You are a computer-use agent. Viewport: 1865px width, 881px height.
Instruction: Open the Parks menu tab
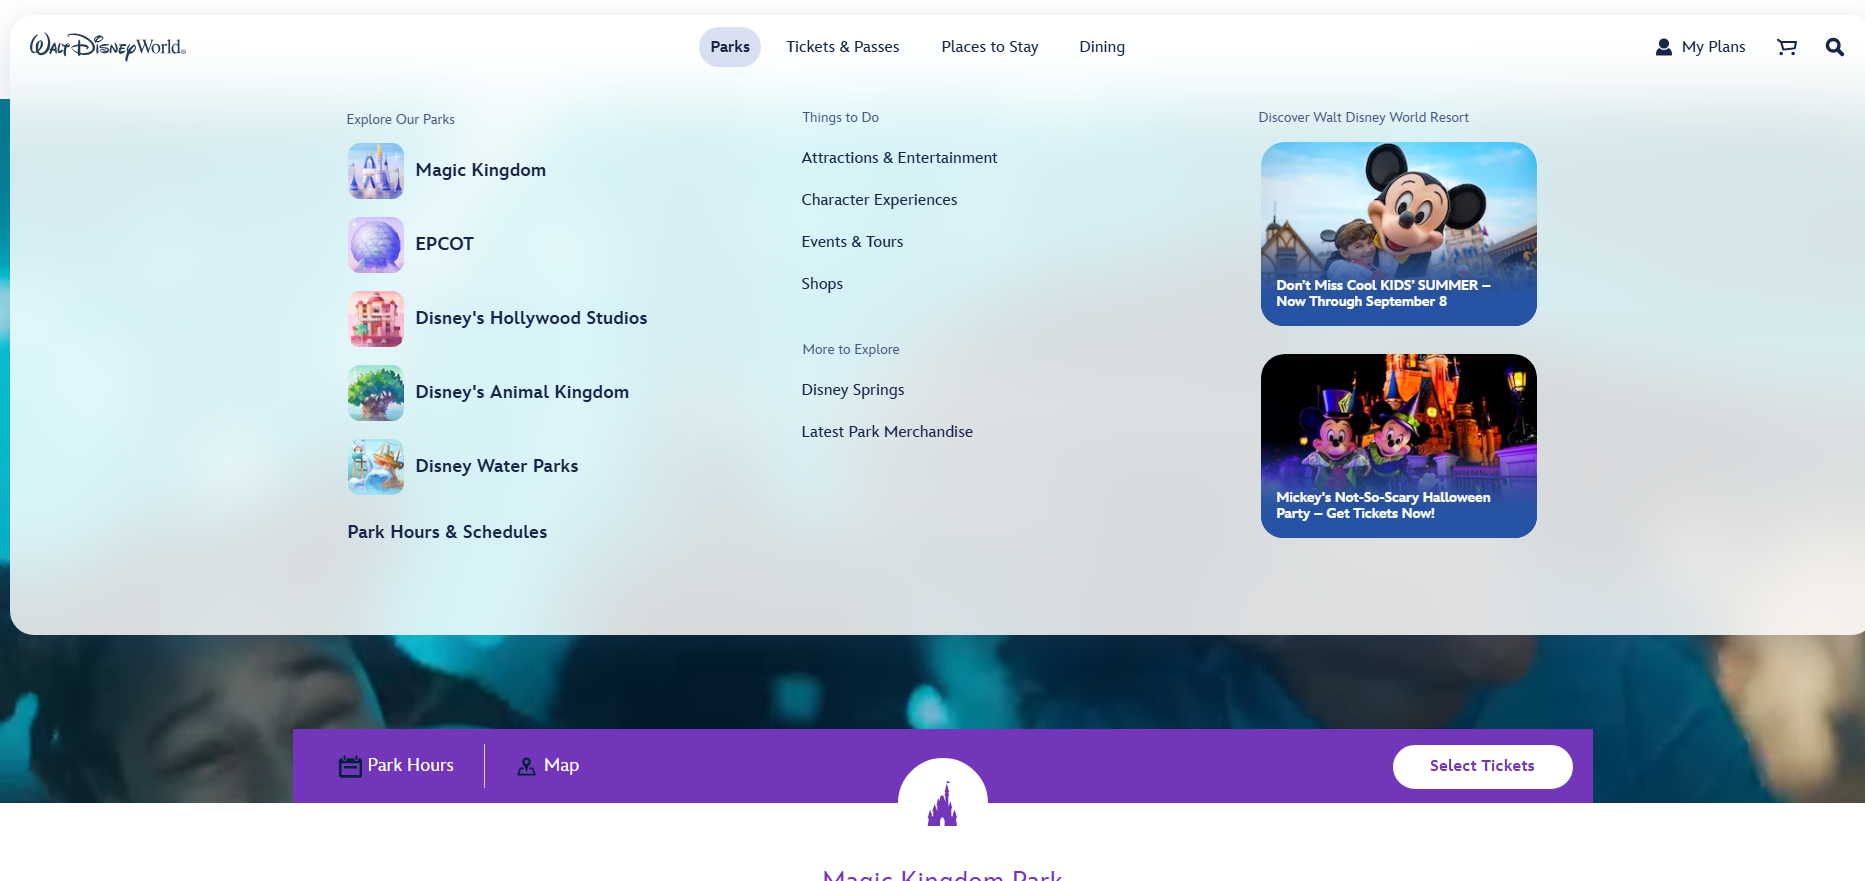[730, 47]
